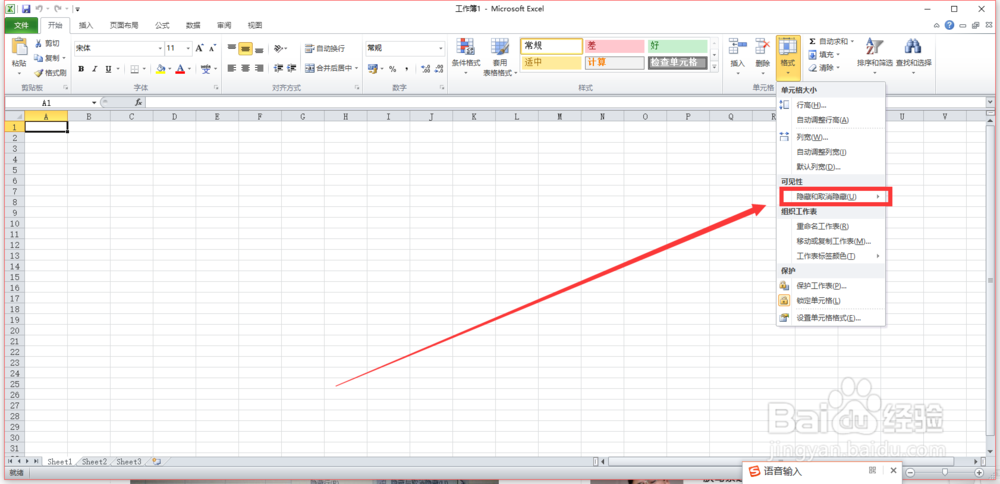Expand 工作表标签颜色 submenu
1000x484 pixels.
pyautogui.click(x=830, y=256)
